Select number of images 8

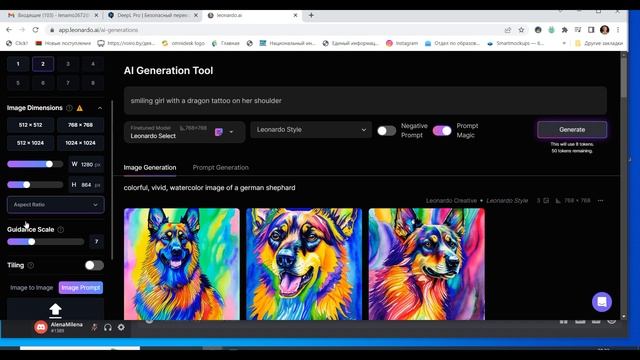coord(93,83)
